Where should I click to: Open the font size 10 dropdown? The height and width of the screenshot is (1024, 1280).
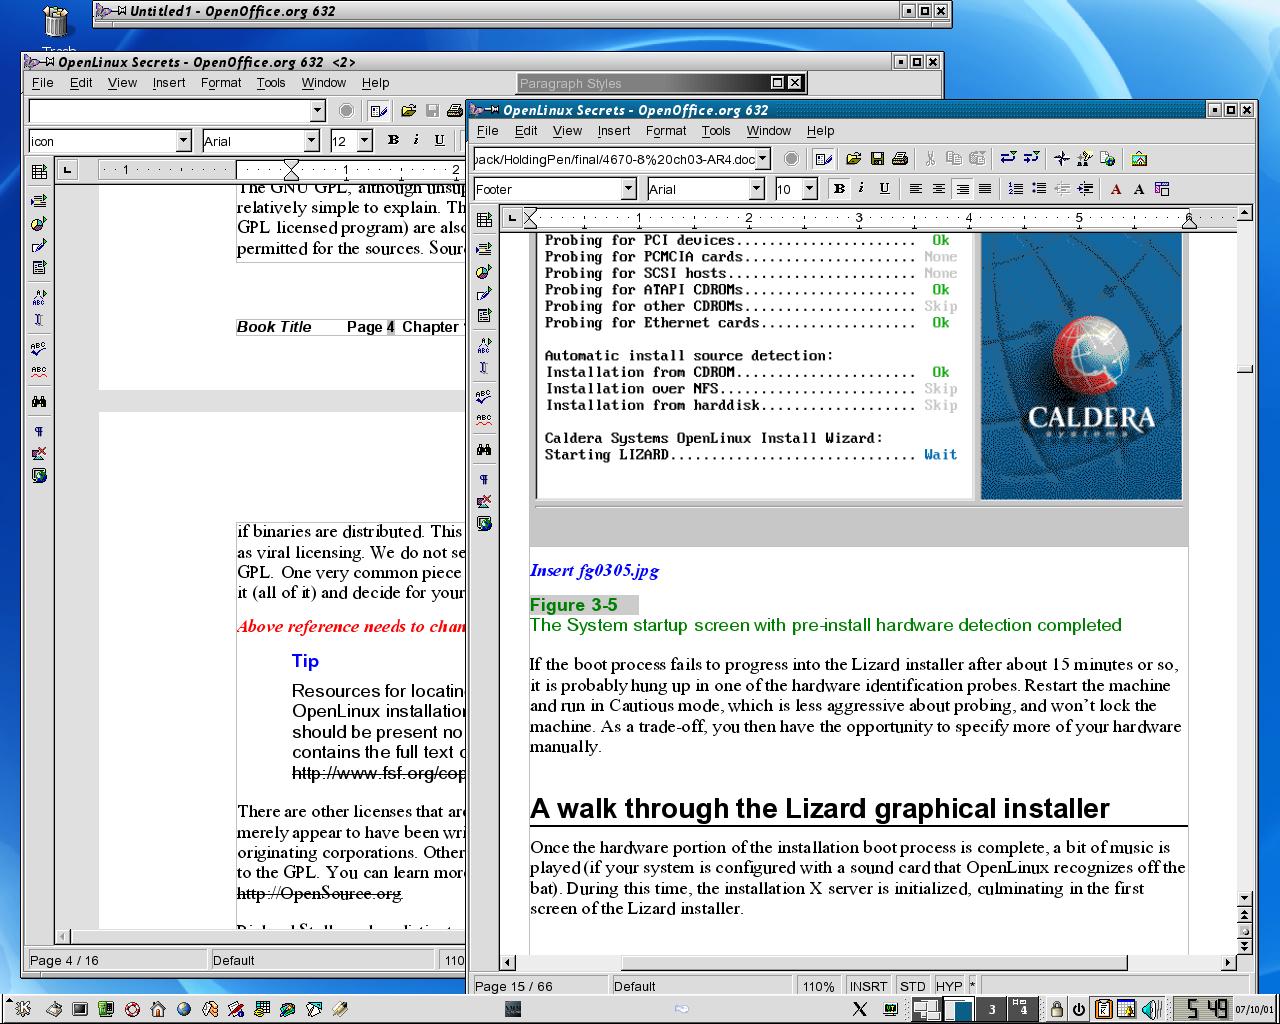click(x=809, y=189)
